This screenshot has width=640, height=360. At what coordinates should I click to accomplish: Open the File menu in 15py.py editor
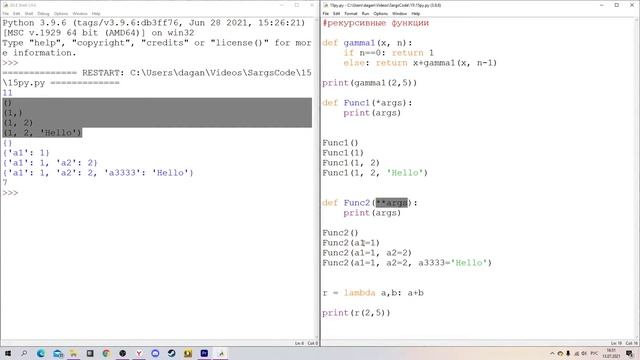(325, 13)
